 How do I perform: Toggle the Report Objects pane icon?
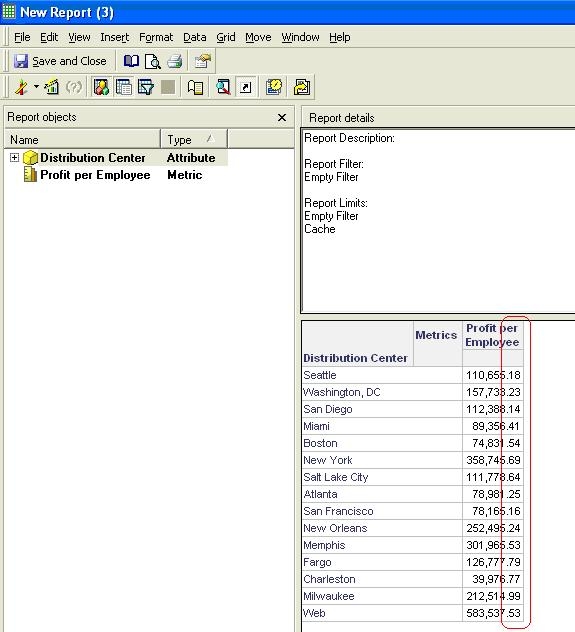pos(101,87)
